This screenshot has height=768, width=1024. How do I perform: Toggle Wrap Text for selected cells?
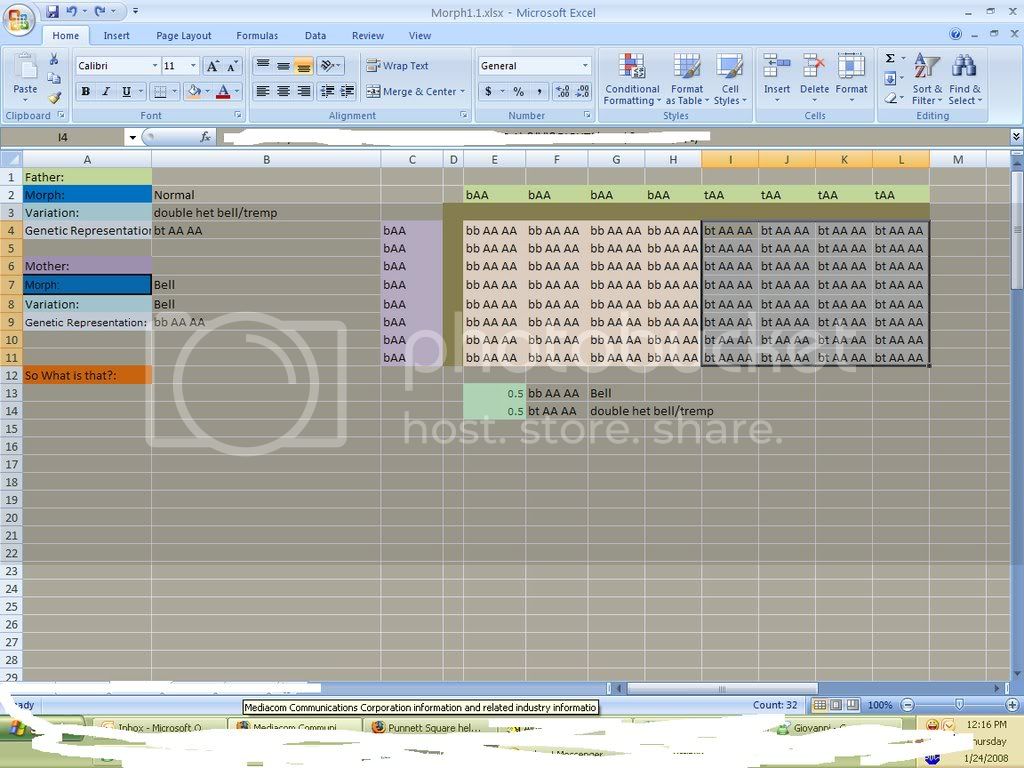point(397,66)
